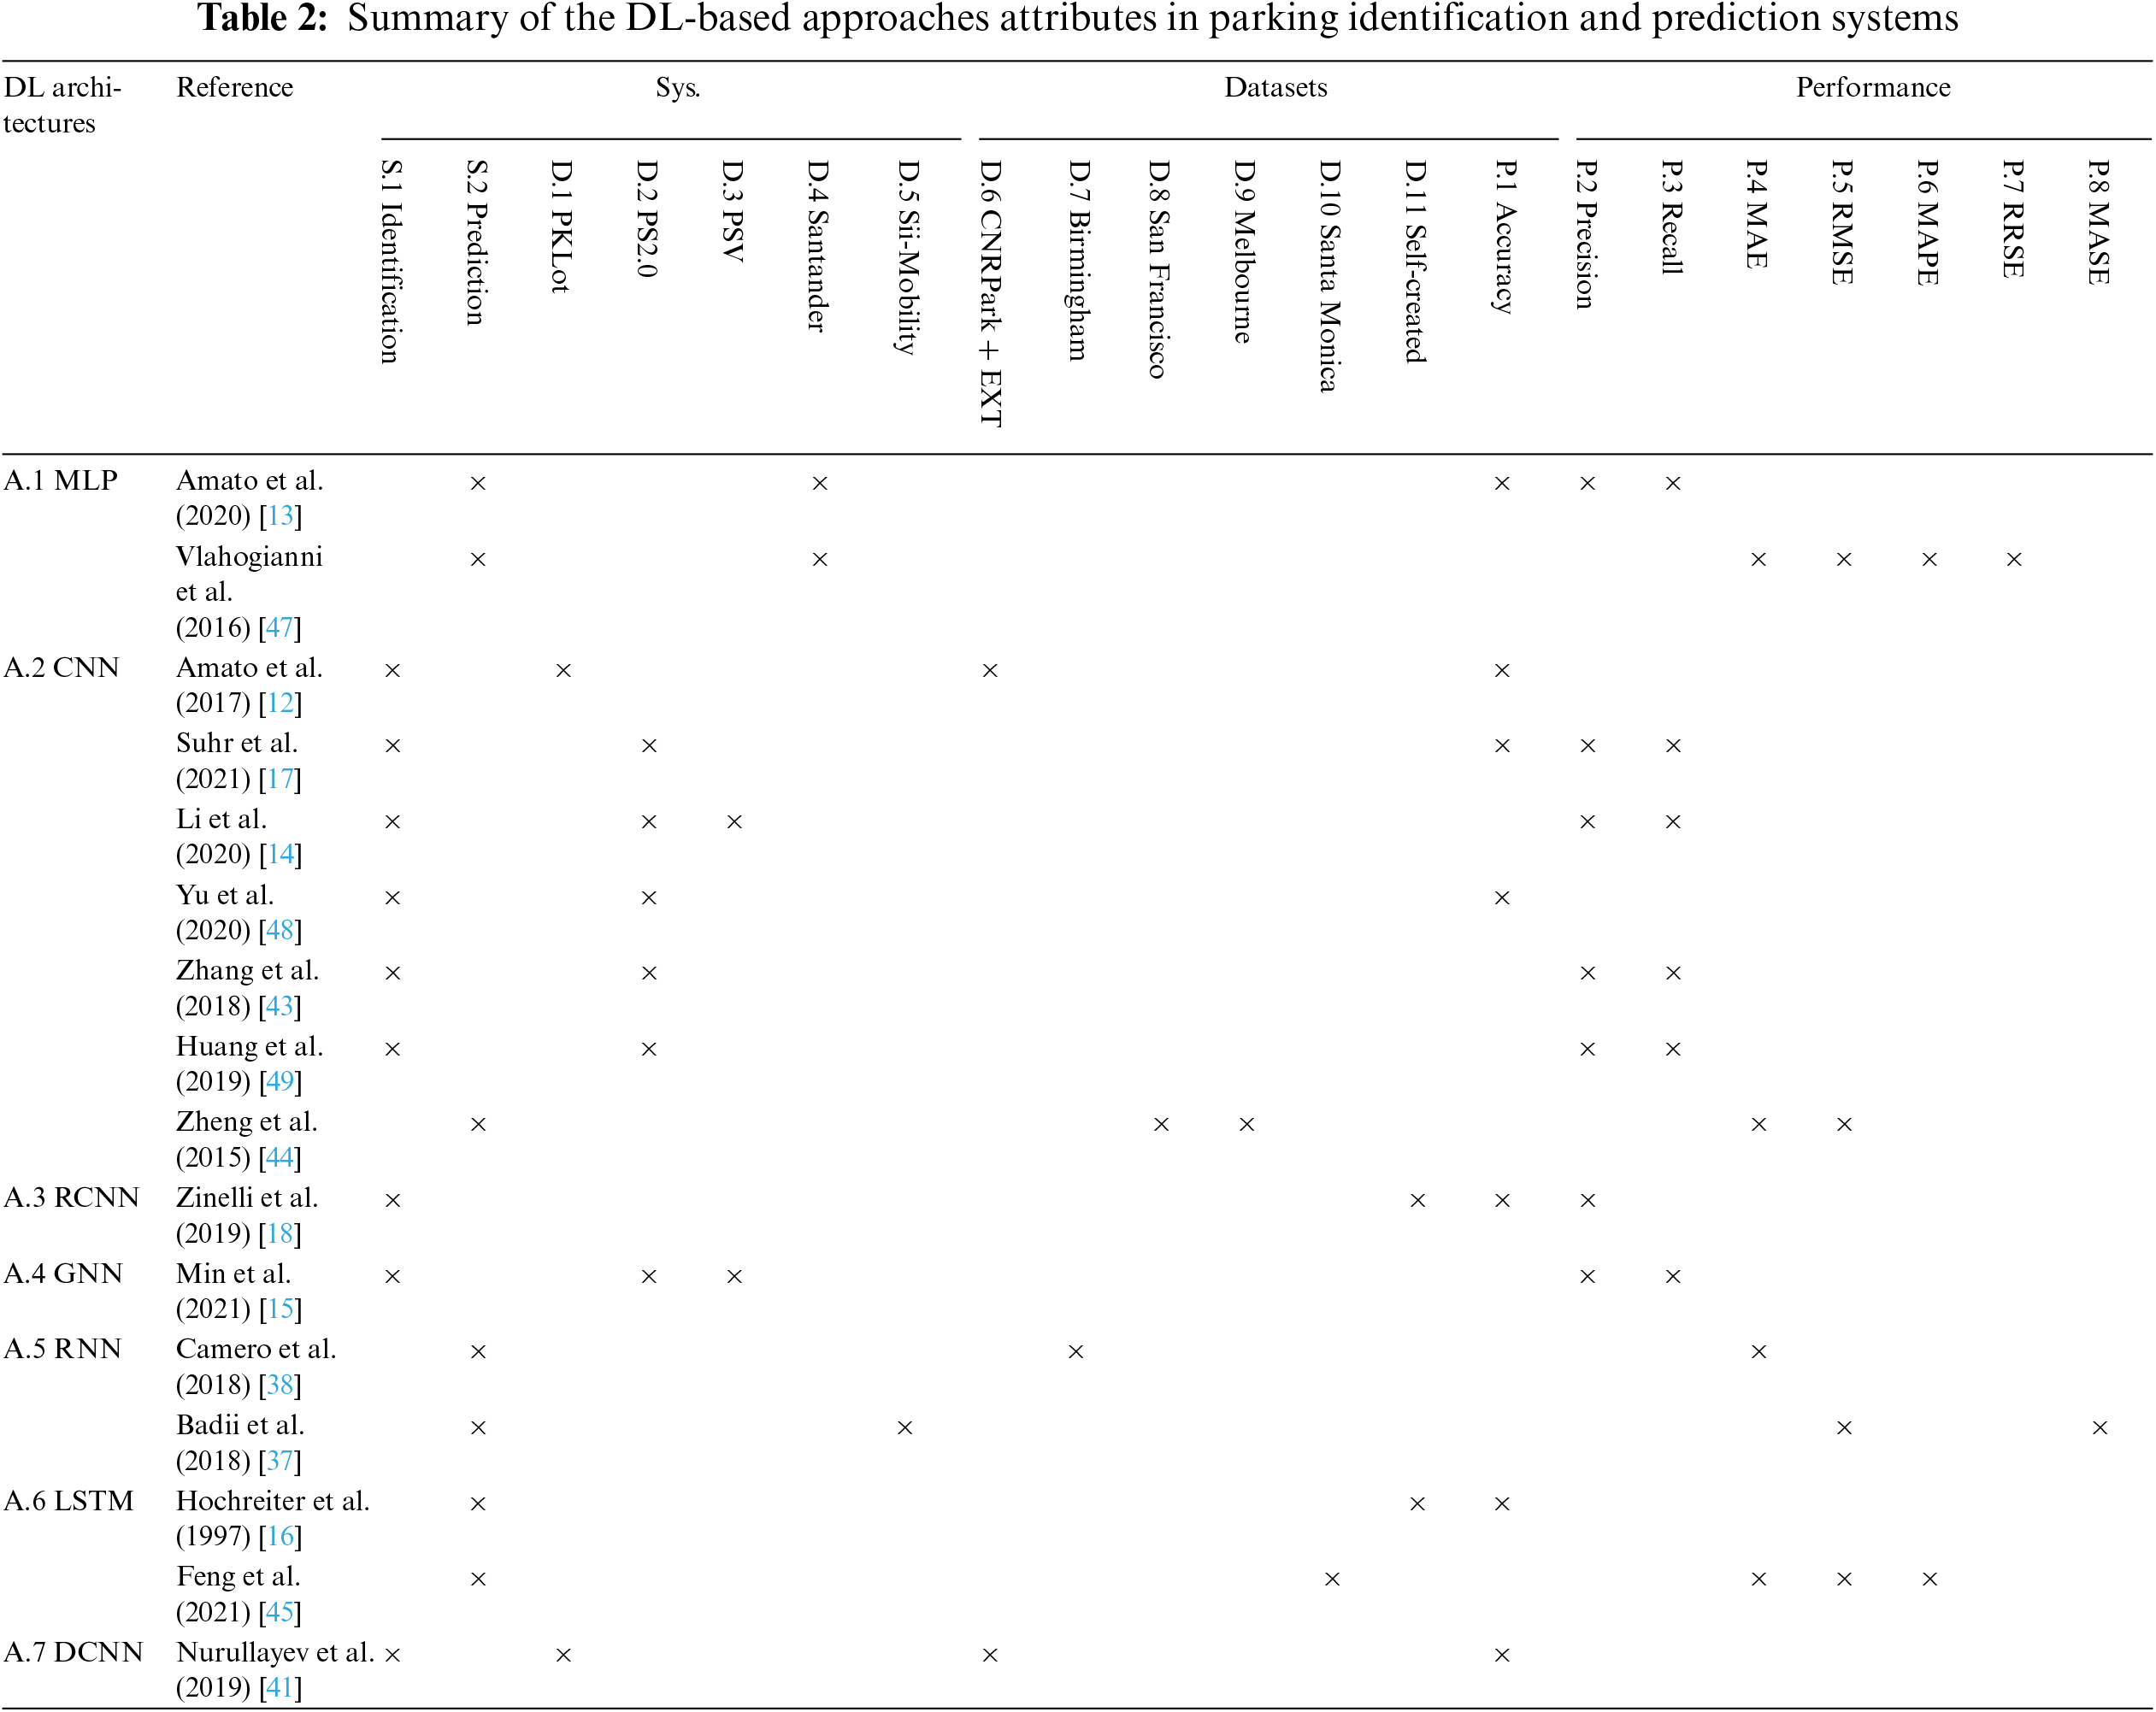Open citation link 47 for Vlahogianni
The width and height of the screenshot is (2156, 1712).
tap(280, 628)
